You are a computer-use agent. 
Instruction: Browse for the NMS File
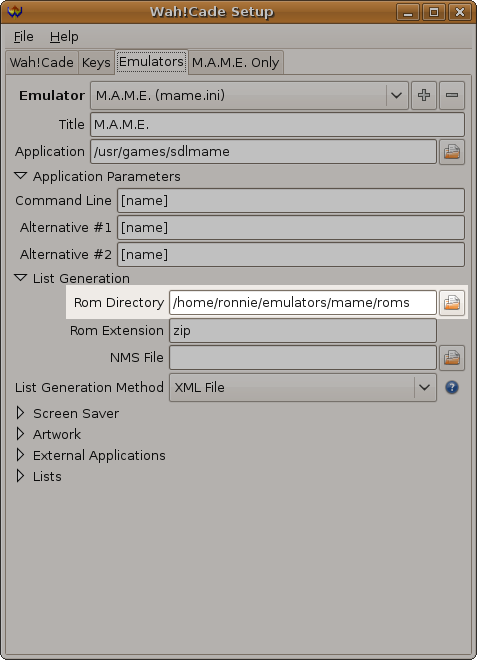452,358
